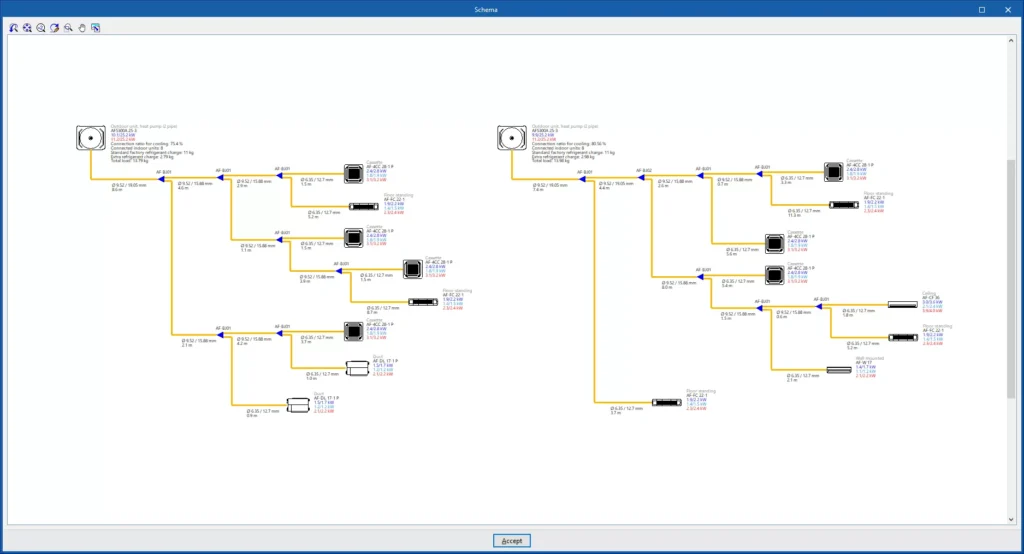Click the bottom-most Duct unit in left system
Screen dimensions: 1024x554
(x=299, y=405)
